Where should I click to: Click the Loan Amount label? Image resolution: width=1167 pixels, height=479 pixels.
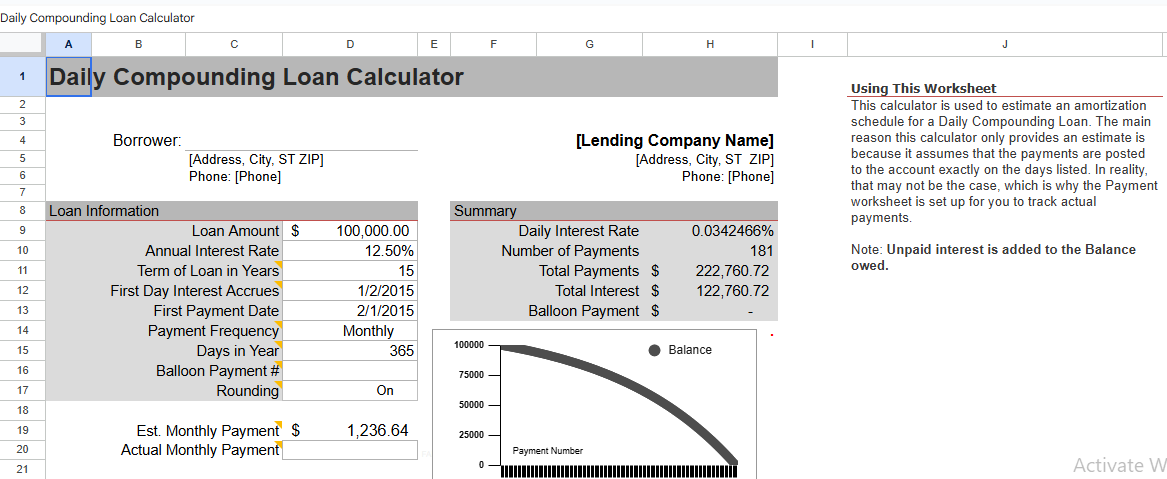[x=235, y=231]
